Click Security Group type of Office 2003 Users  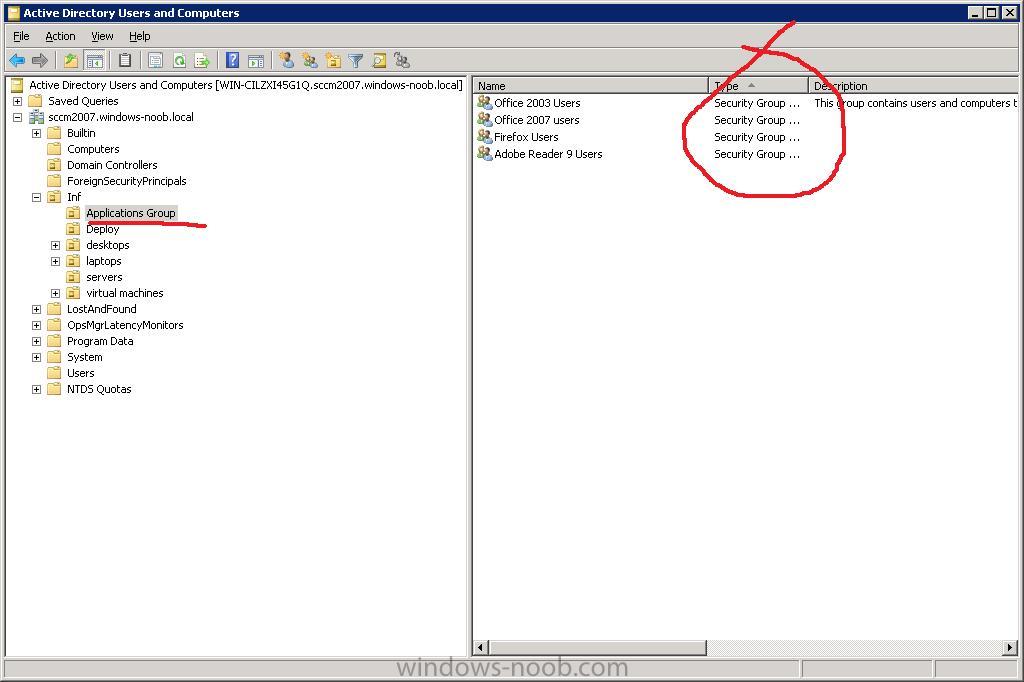pyautogui.click(x=756, y=103)
